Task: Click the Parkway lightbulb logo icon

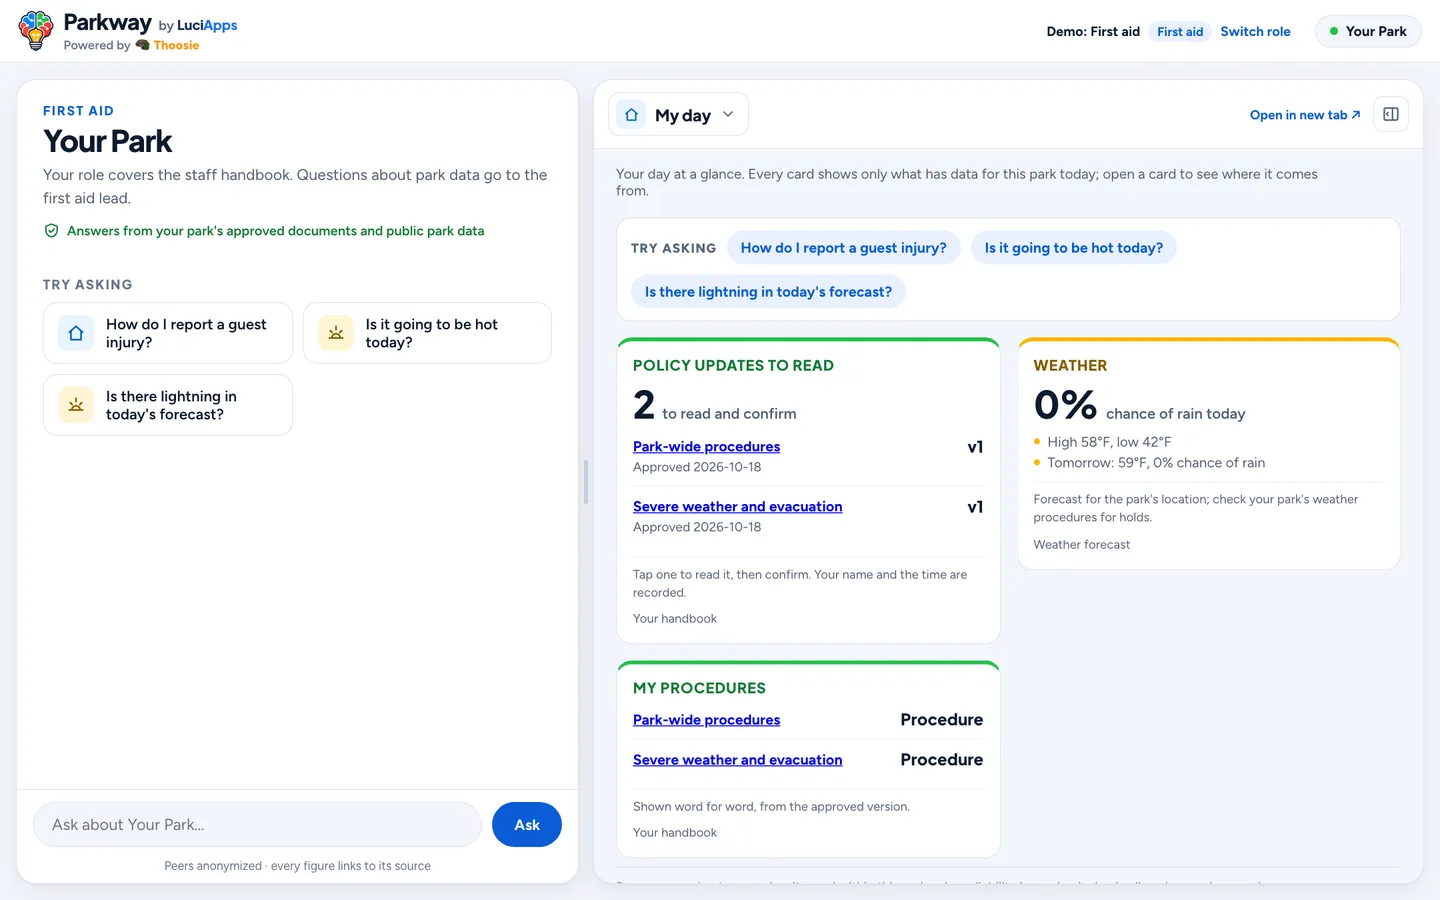Action: 36,31
